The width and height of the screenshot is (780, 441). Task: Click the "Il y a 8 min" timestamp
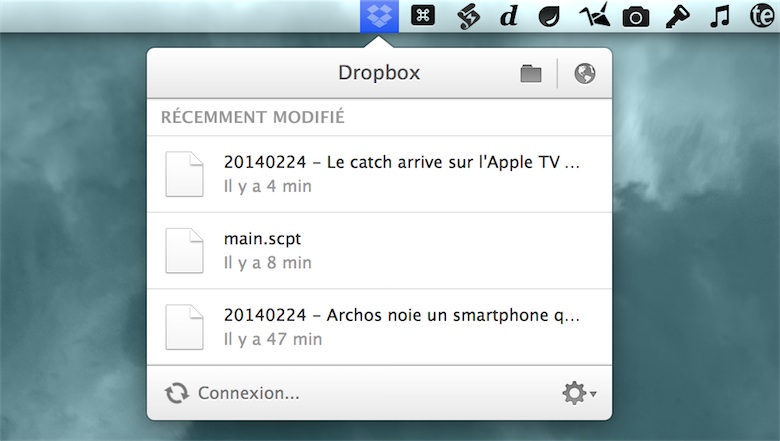268,263
